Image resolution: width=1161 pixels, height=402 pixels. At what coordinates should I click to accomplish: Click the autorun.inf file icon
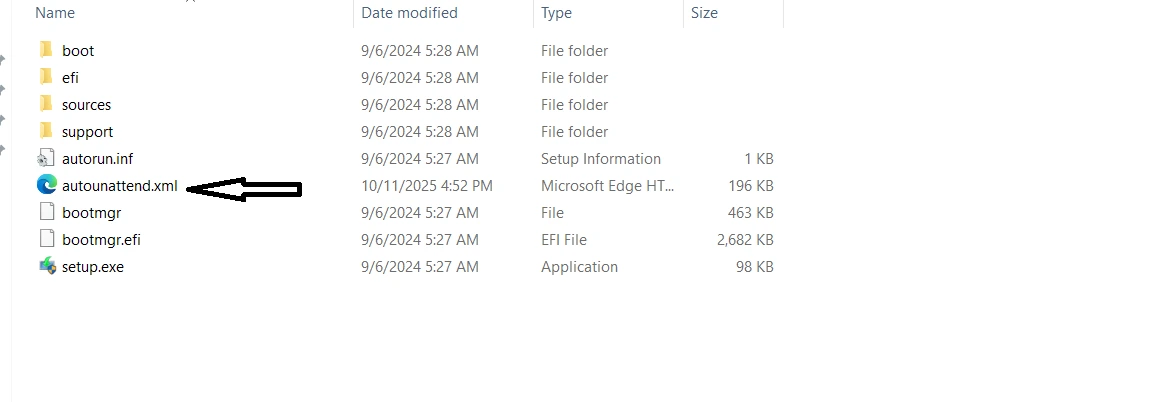click(x=46, y=158)
